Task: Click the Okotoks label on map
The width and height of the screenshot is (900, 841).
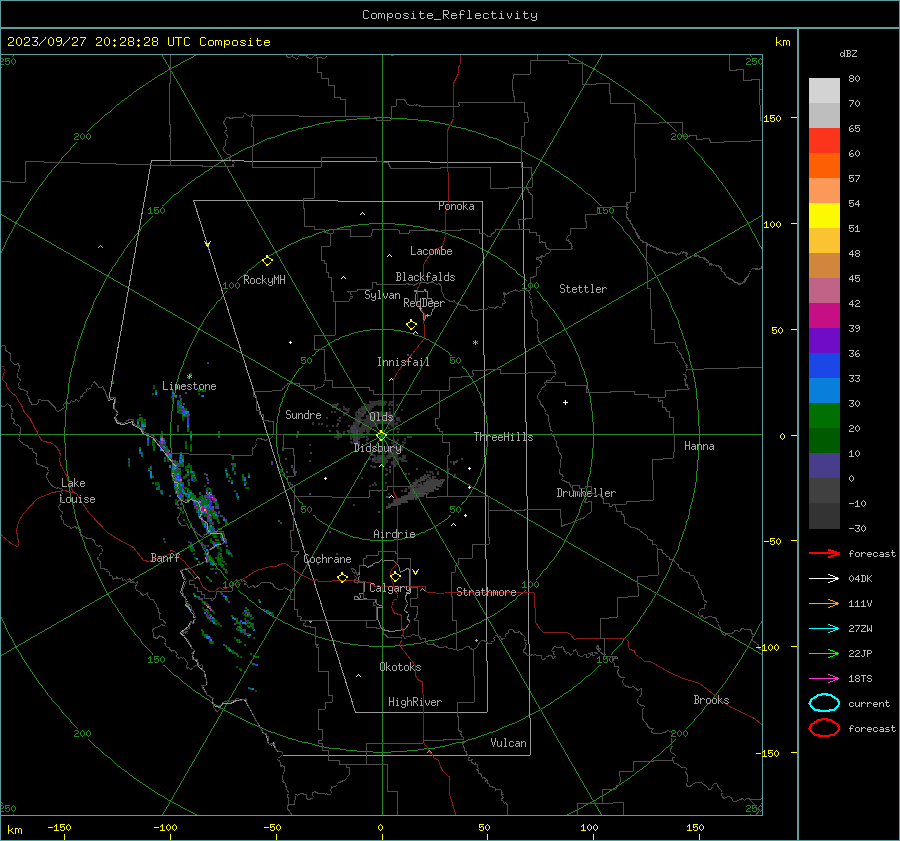Action: point(400,667)
